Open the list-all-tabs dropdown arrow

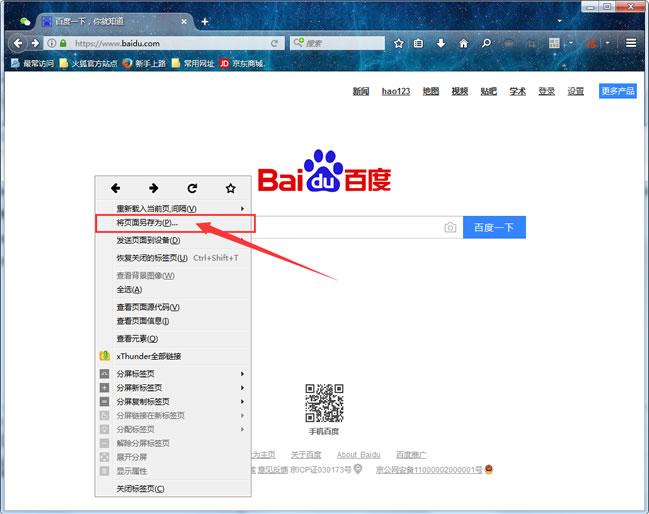point(560,21)
